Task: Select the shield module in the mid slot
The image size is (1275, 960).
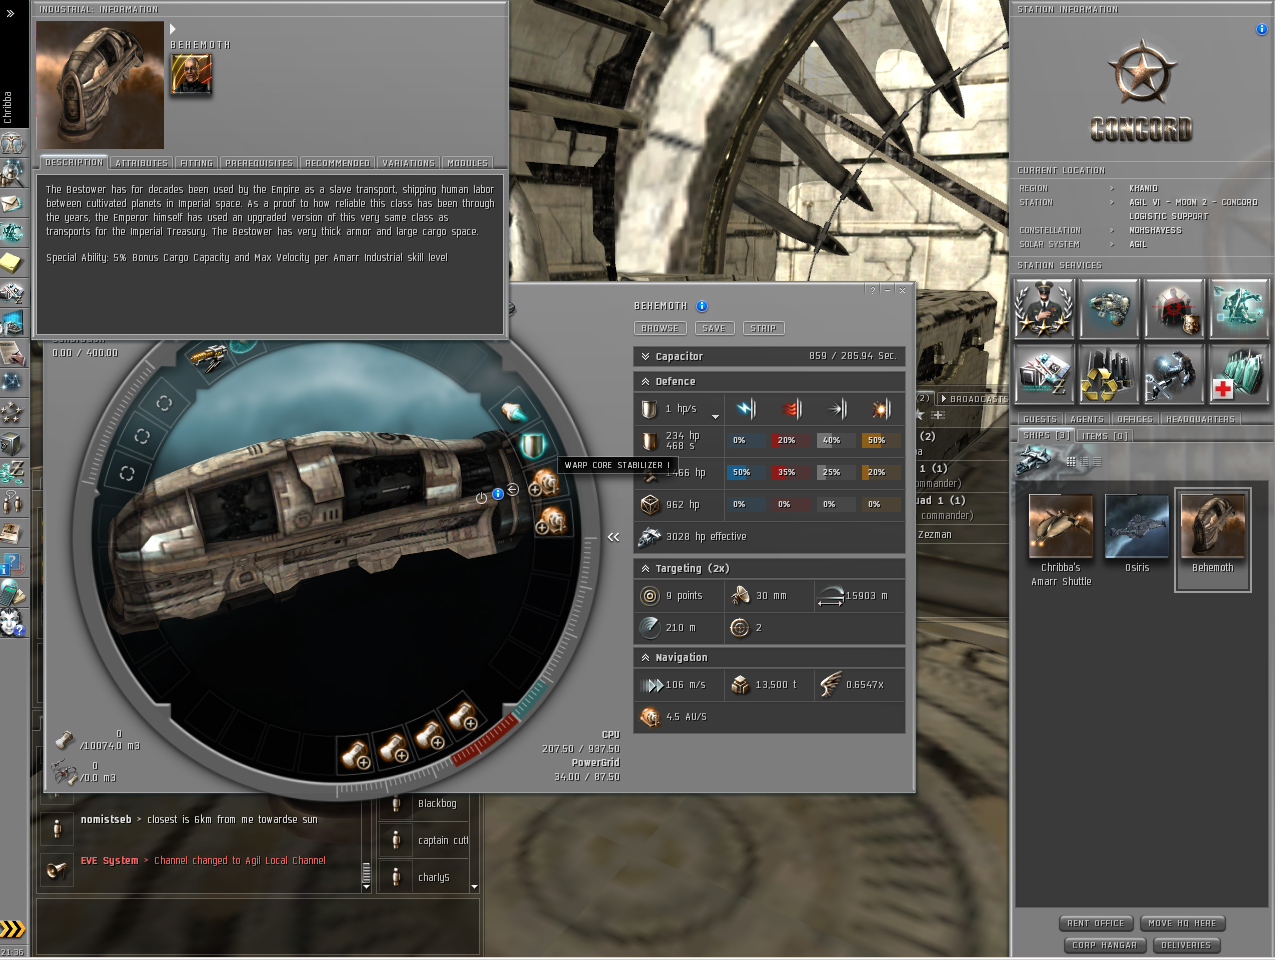Action: pos(533,445)
